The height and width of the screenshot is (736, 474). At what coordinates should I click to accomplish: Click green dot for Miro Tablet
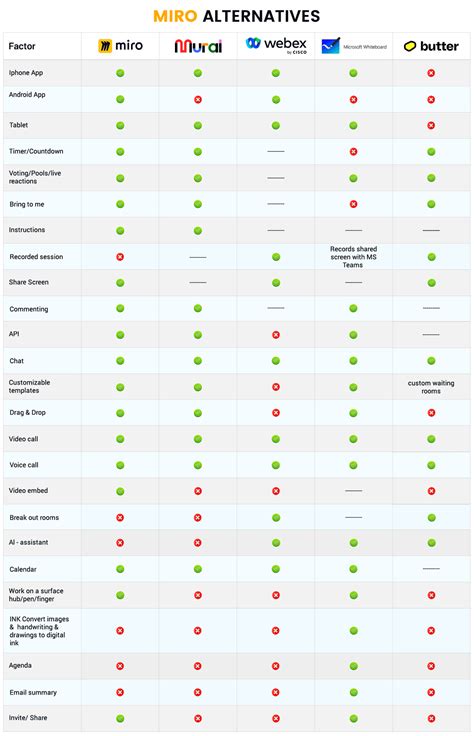click(x=120, y=125)
